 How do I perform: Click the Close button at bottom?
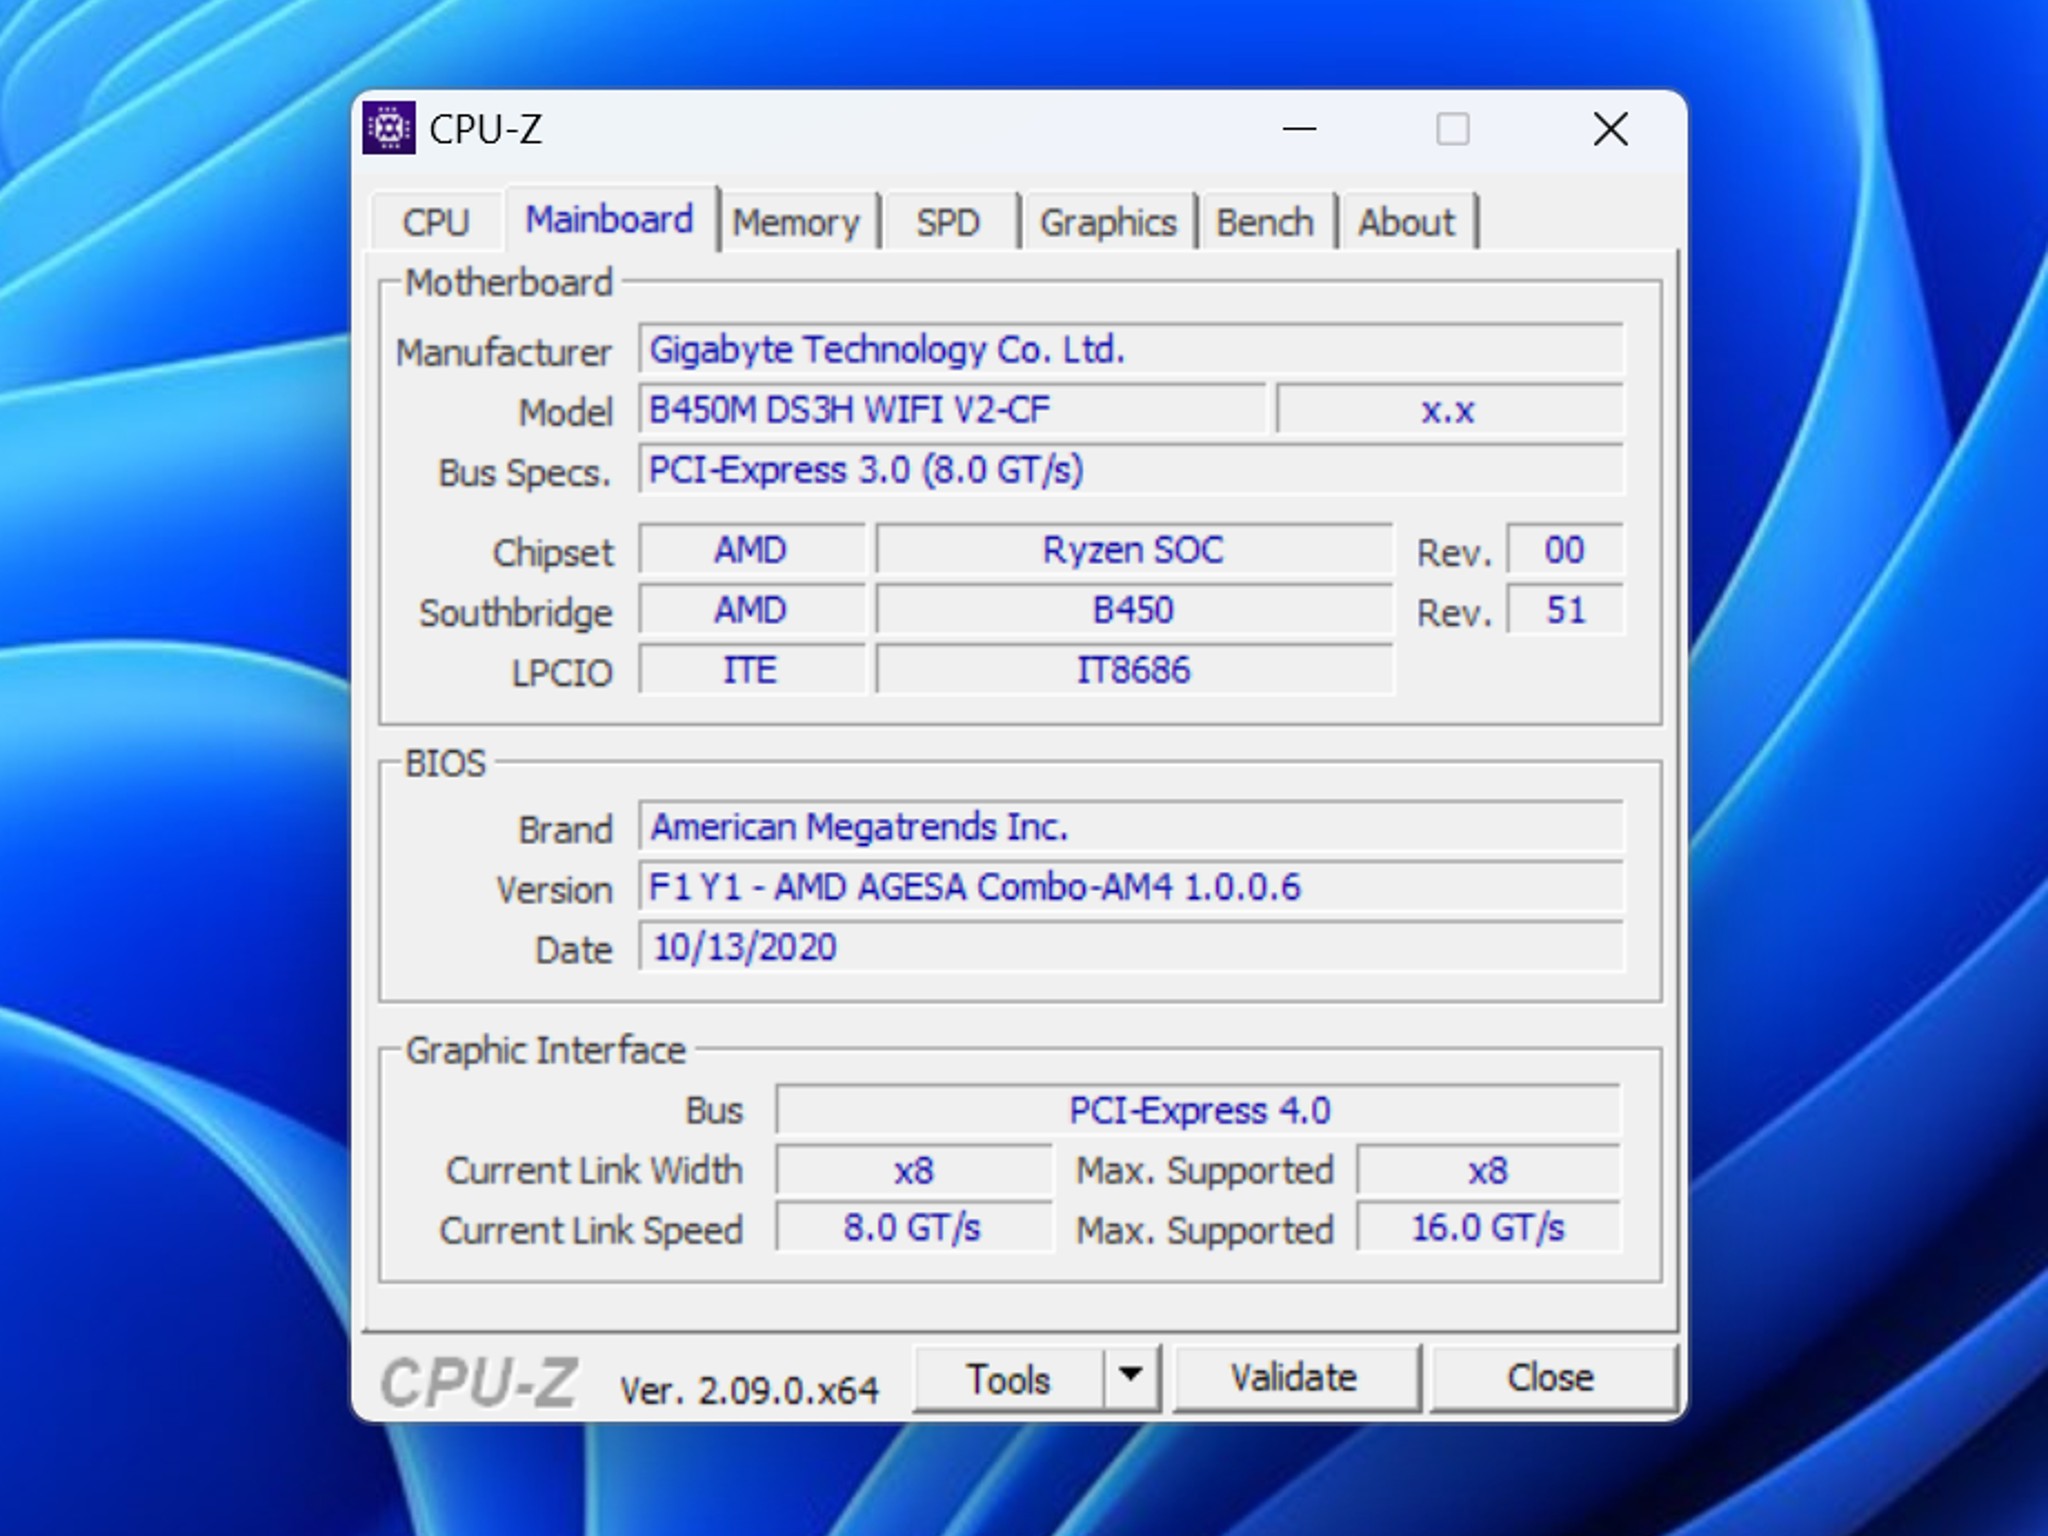click(1550, 1379)
